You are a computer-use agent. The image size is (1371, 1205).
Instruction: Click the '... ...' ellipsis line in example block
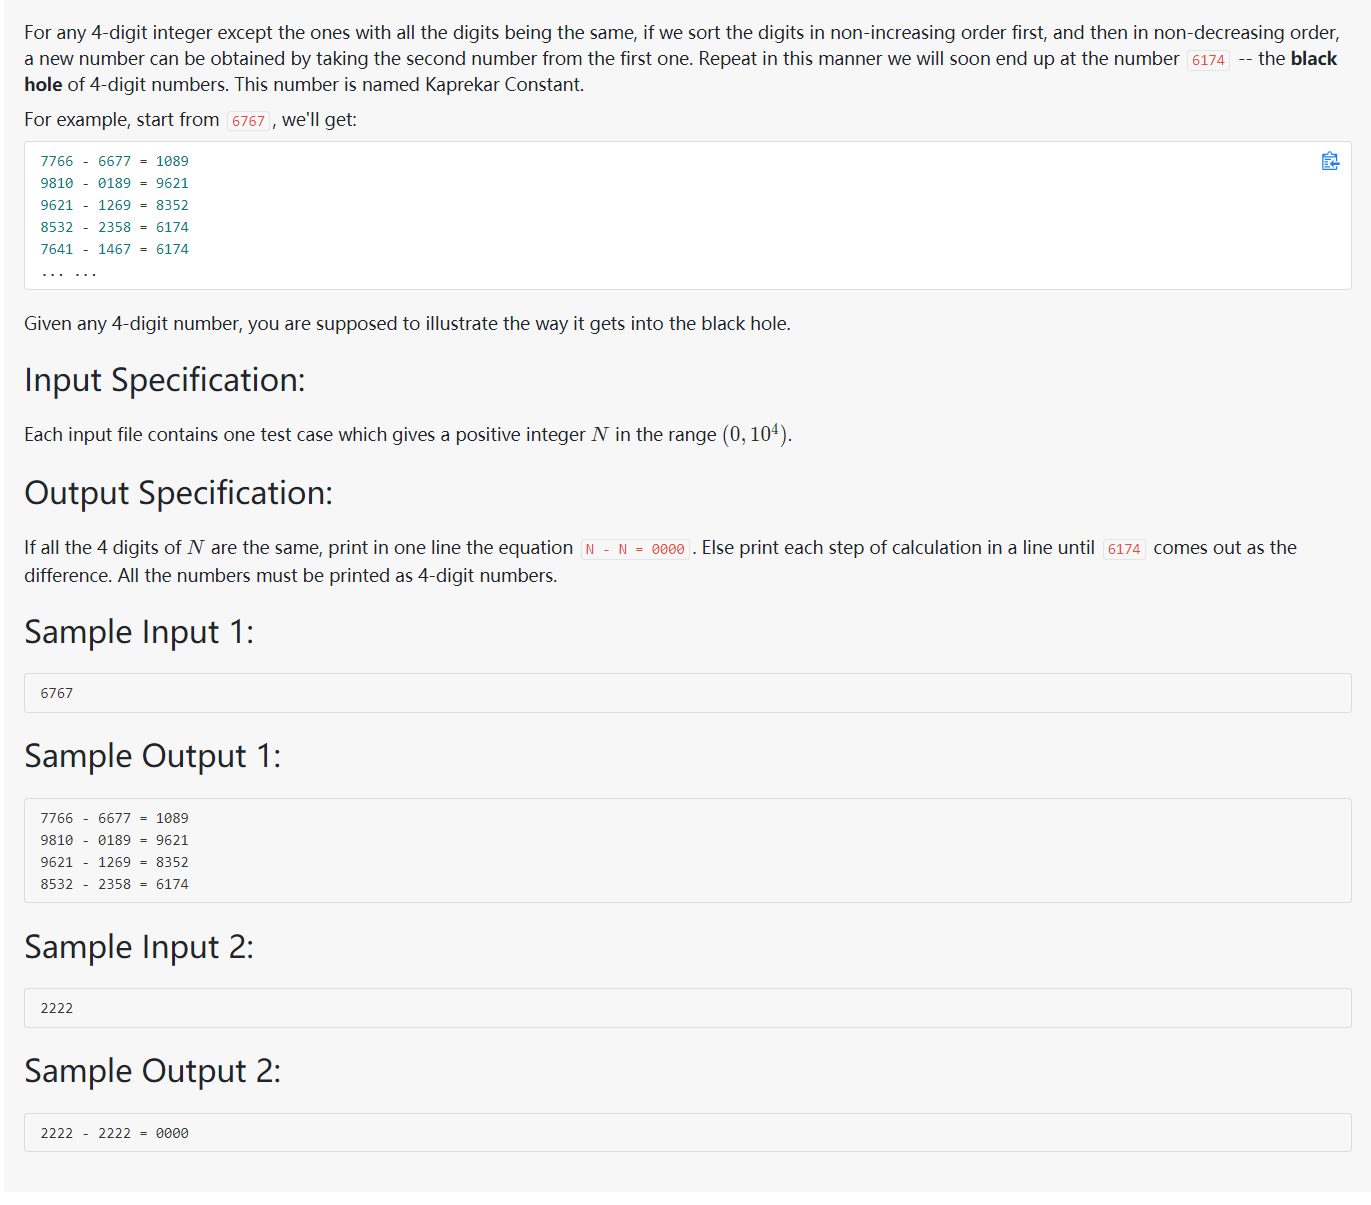[x=69, y=272]
